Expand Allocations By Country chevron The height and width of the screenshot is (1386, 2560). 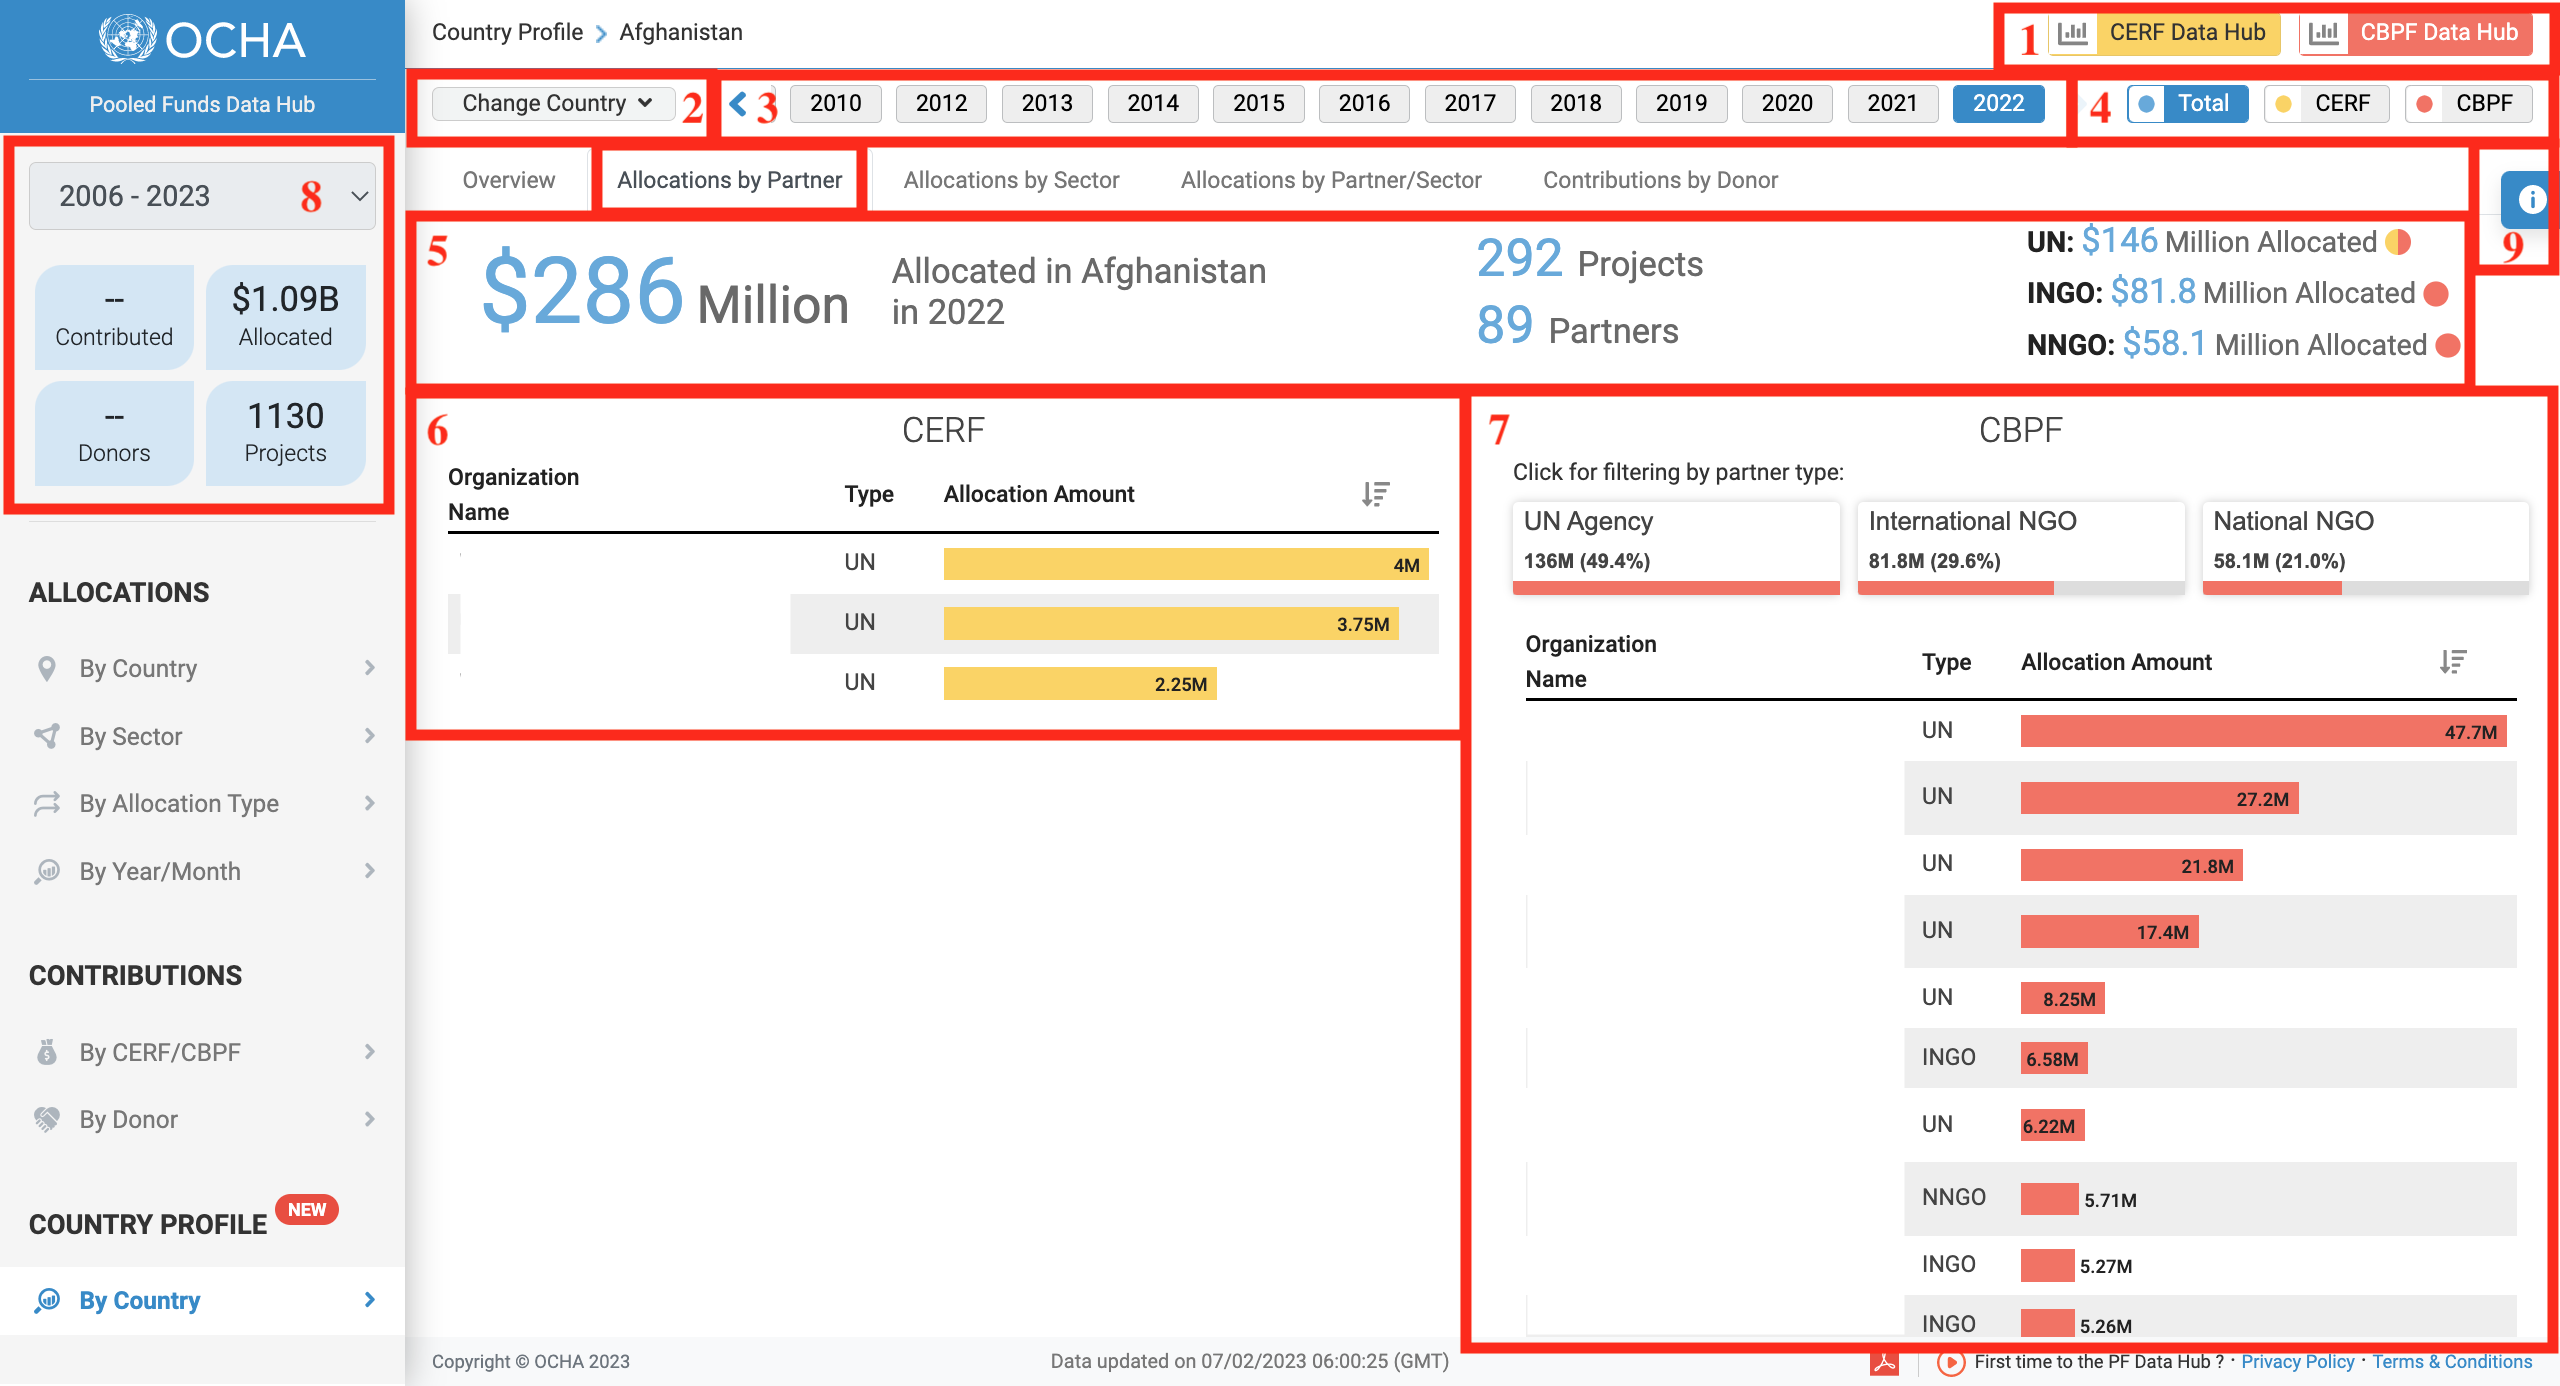coord(370,668)
